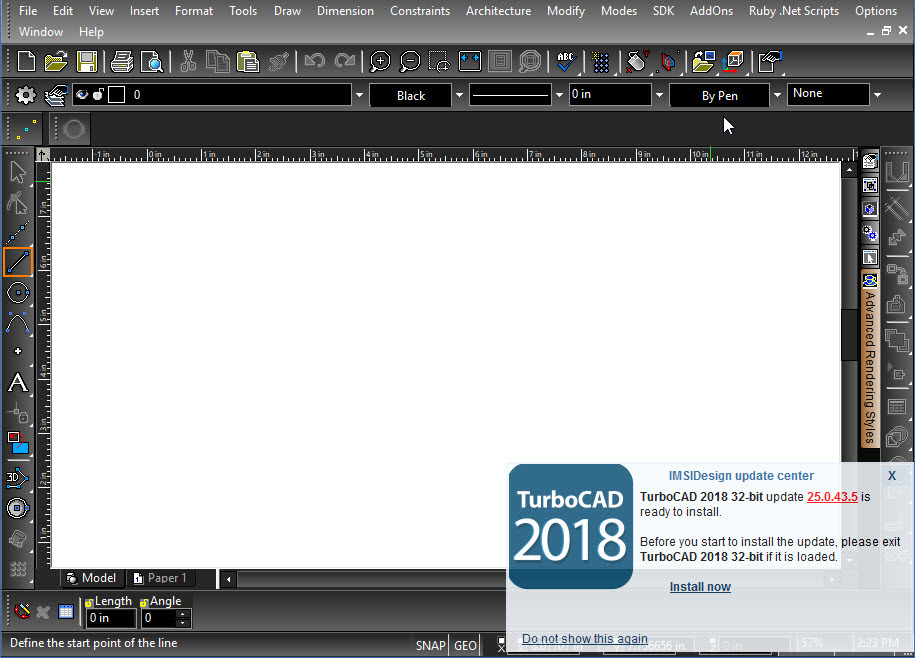Expand the layer 0 dropdown arrow

click(x=359, y=94)
